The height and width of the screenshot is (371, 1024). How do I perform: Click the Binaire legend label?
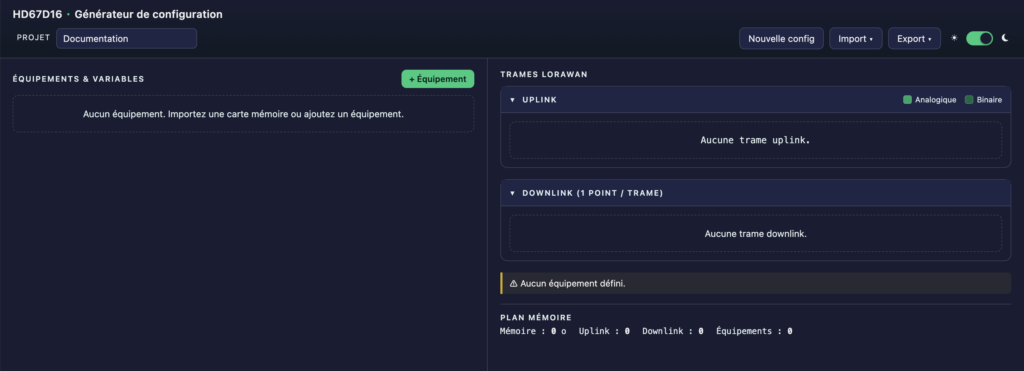point(989,100)
